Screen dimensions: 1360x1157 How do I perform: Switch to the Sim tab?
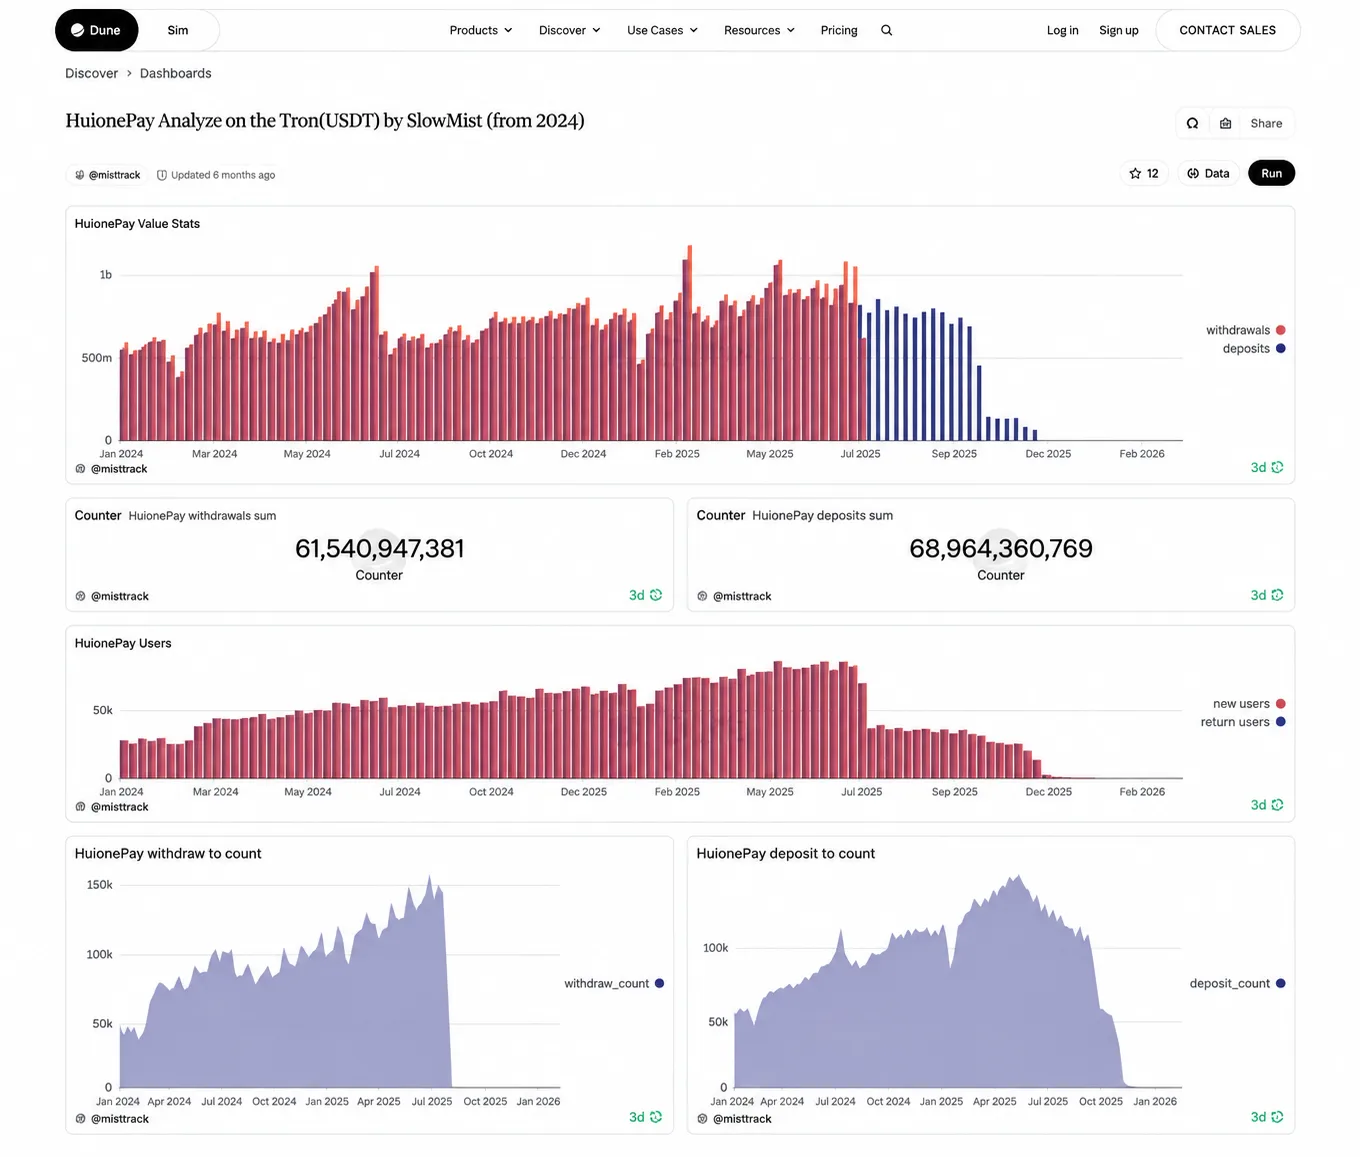click(x=178, y=30)
